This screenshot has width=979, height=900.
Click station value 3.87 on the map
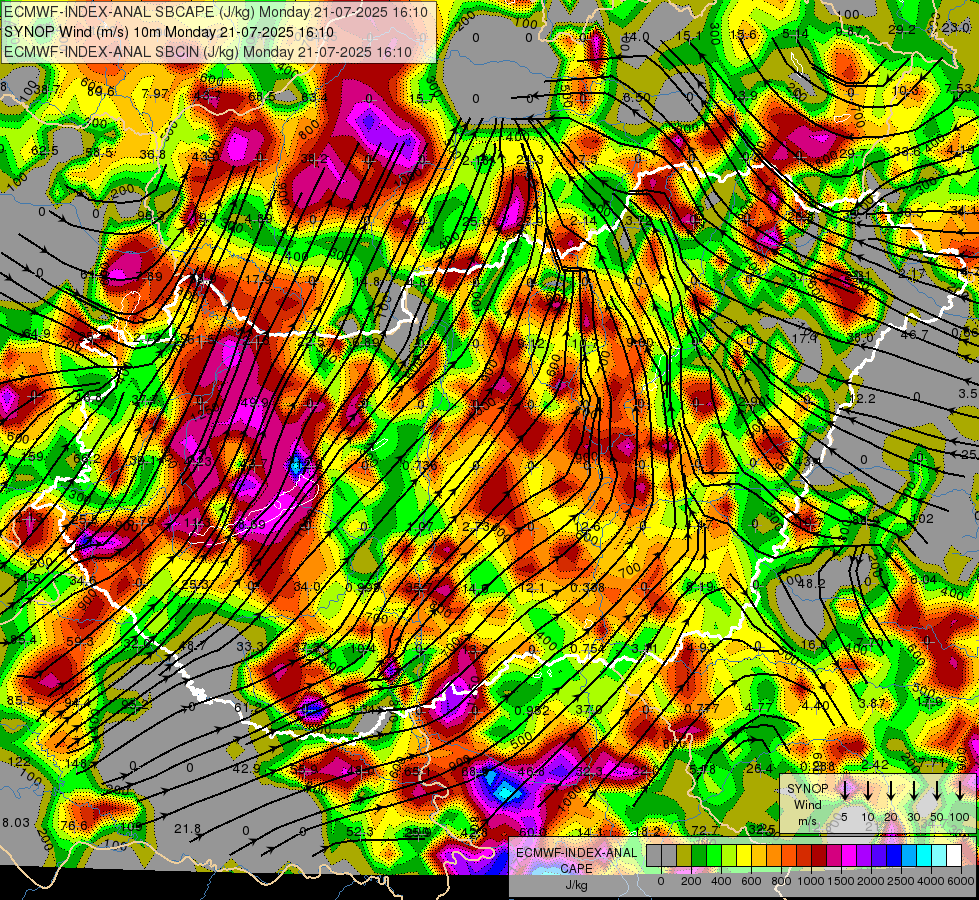tap(872, 704)
